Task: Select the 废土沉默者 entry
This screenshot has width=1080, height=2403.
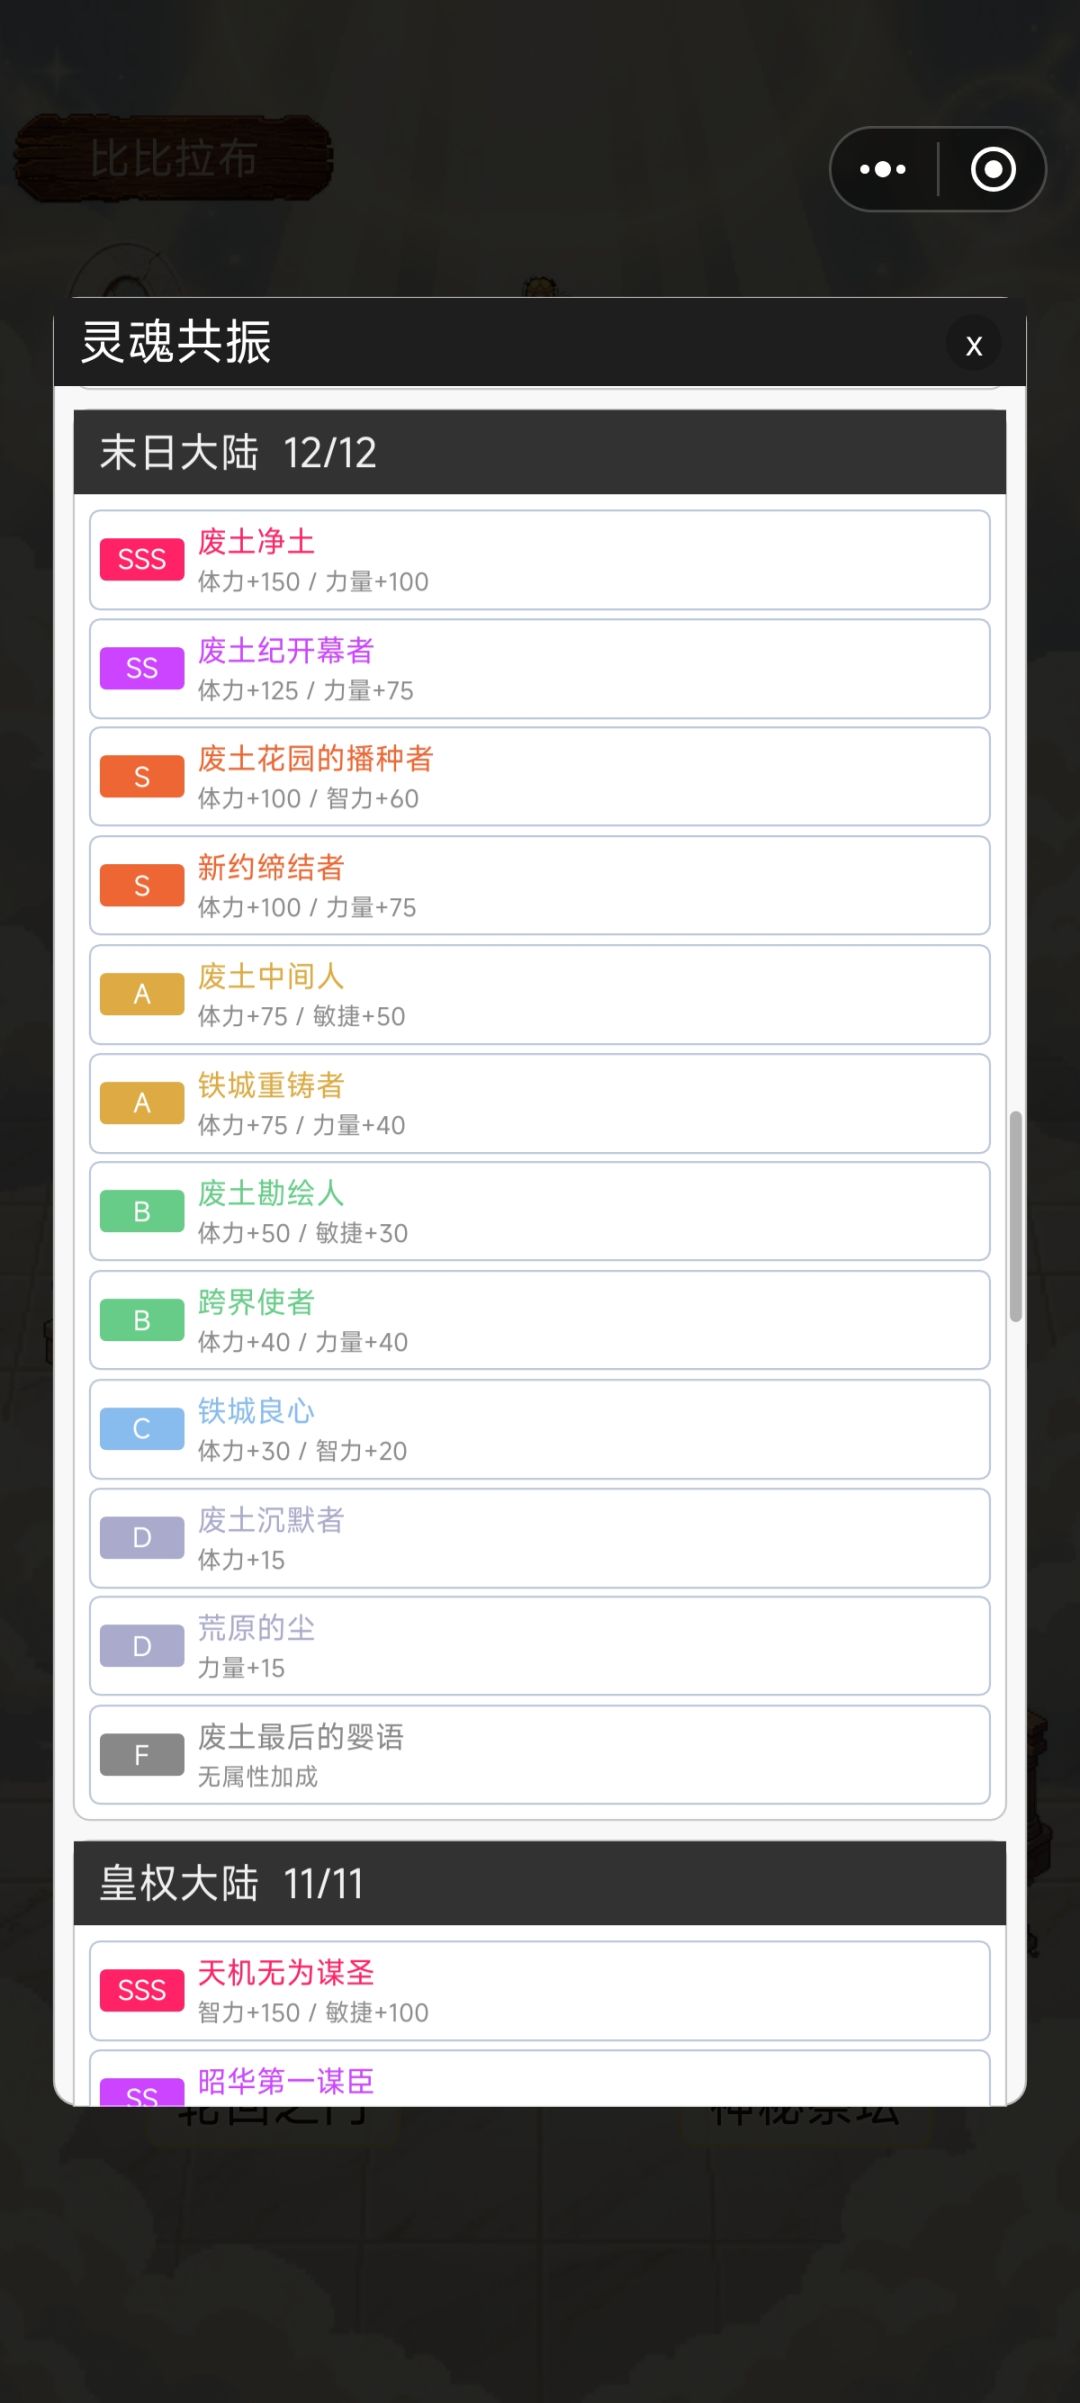Action: (x=540, y=1538)
